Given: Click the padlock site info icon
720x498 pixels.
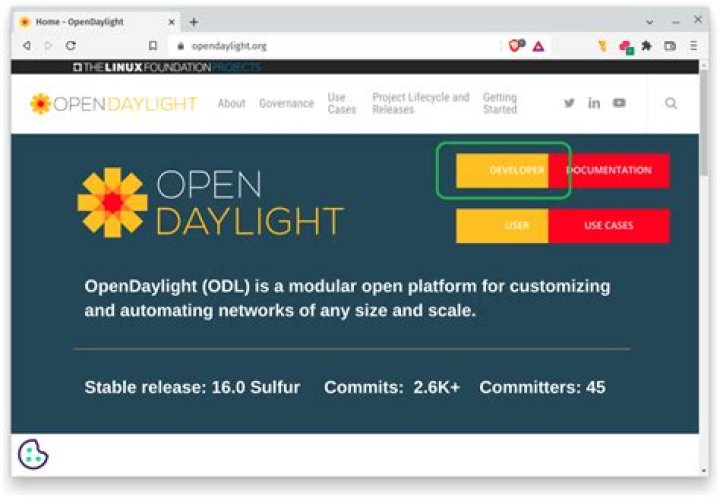Looking at the screenshot, I should click(x=180, y=46).
